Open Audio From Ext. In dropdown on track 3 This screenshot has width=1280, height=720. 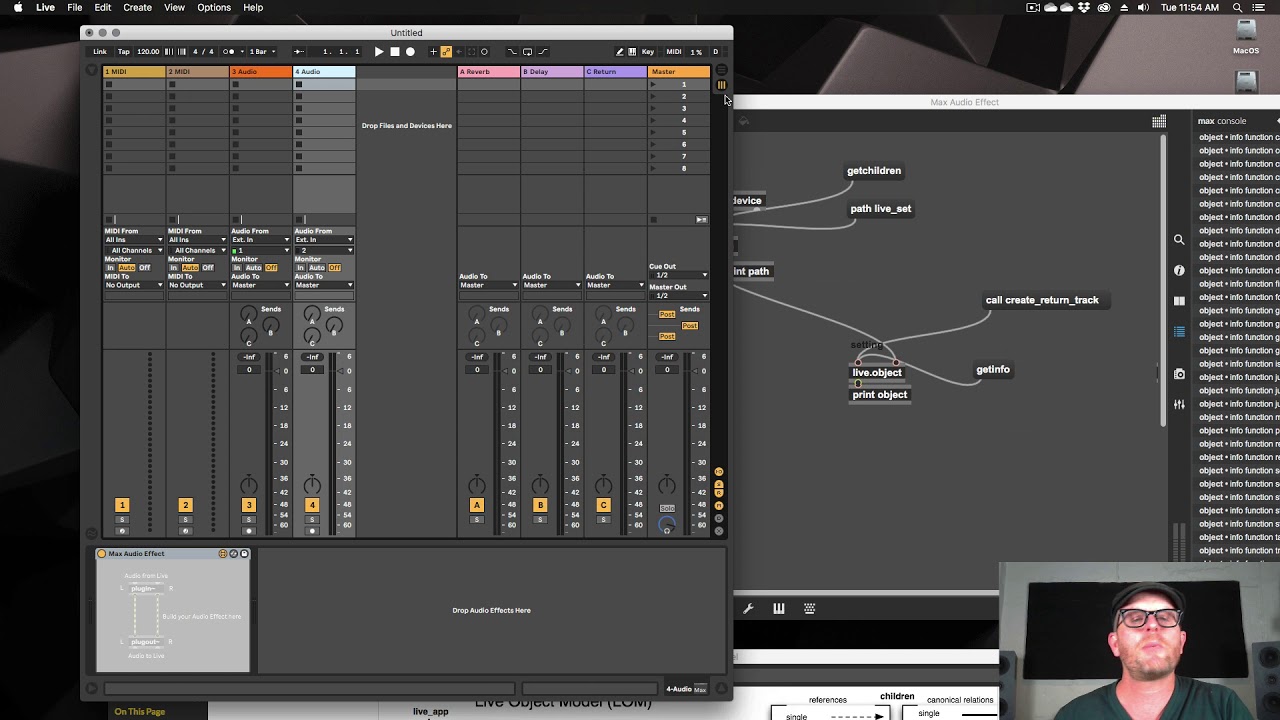tap(260, 240)
